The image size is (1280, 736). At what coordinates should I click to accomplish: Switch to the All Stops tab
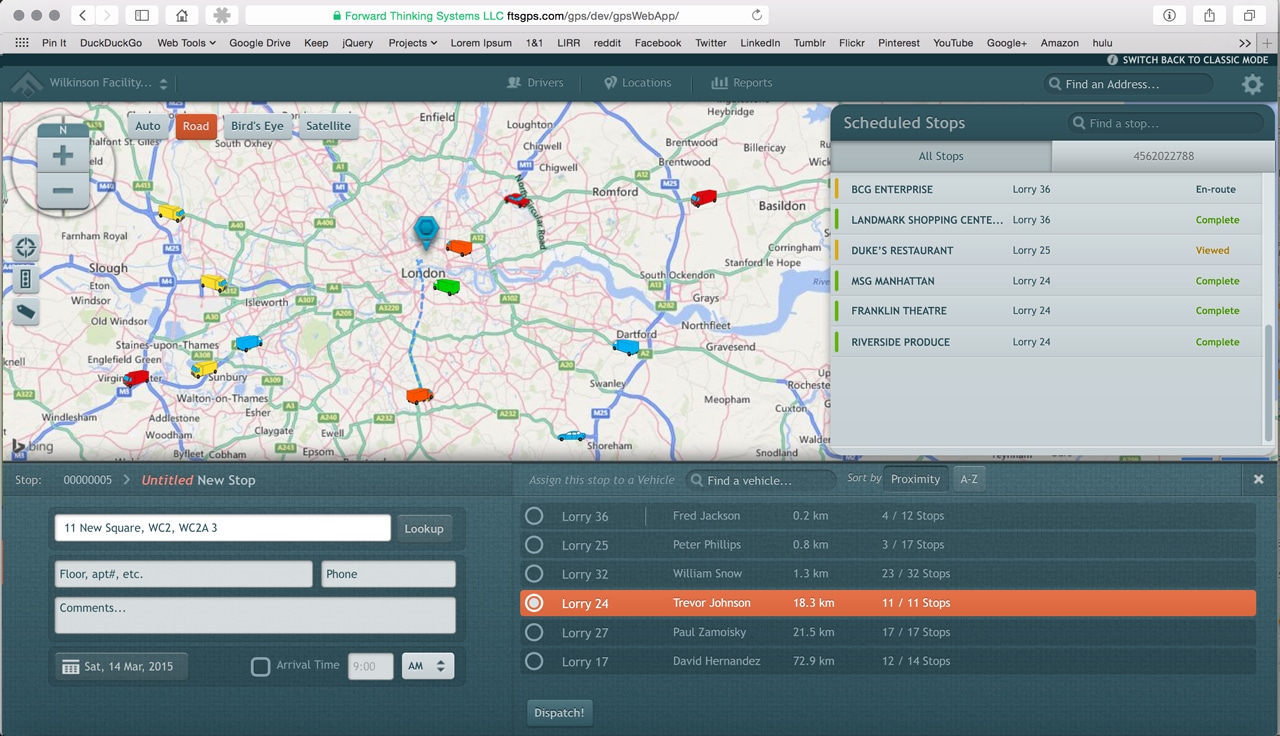point(941,156)
